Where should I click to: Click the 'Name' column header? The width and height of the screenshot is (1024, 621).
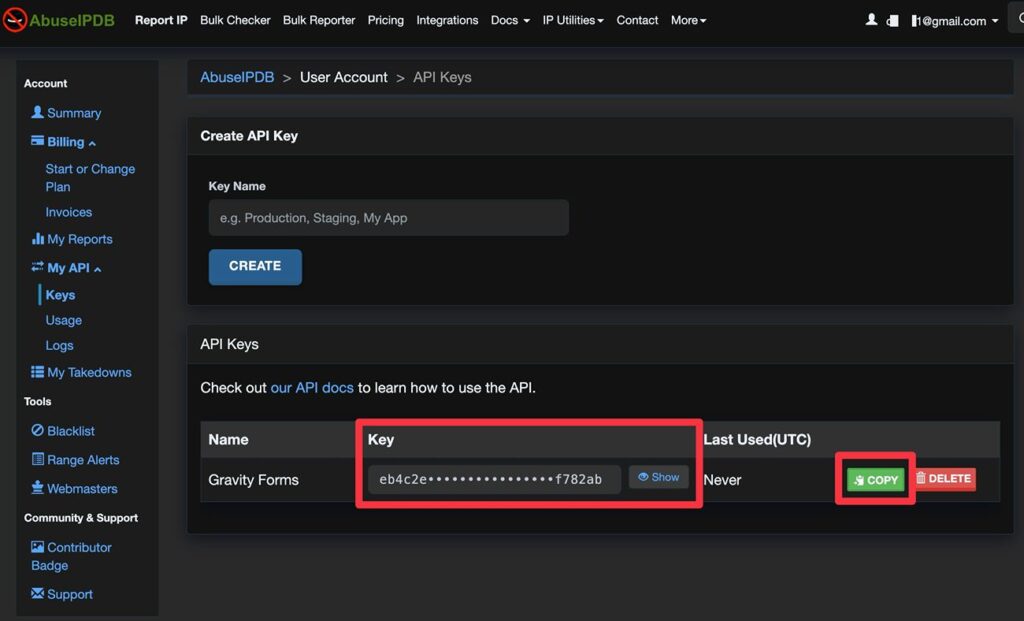coord(228,439)
